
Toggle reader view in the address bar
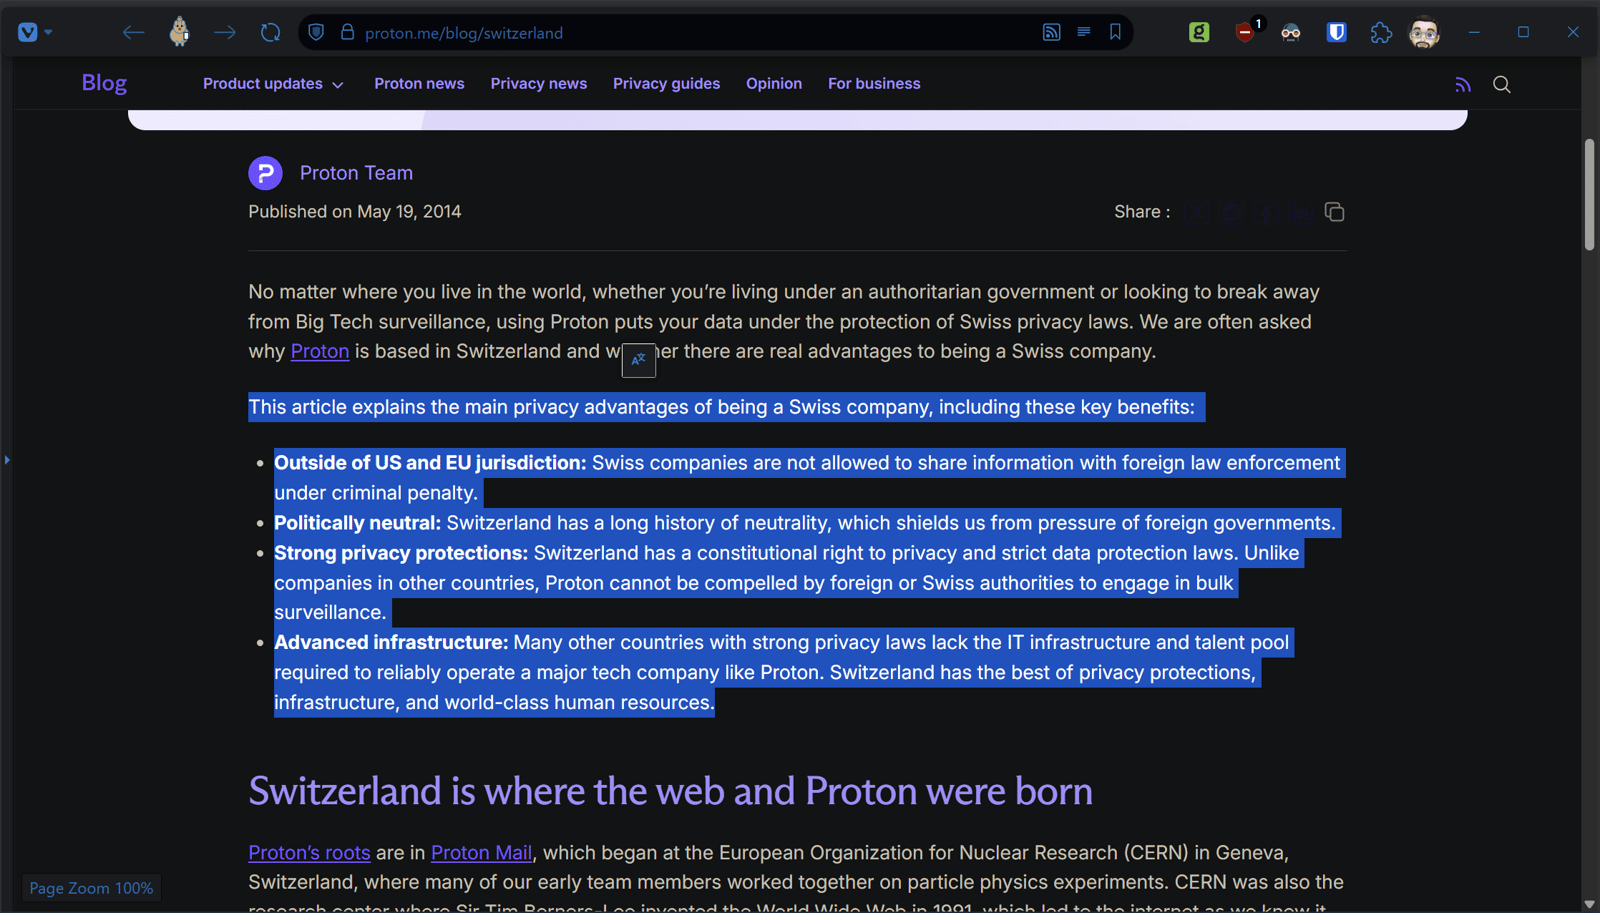(1083, 33)
